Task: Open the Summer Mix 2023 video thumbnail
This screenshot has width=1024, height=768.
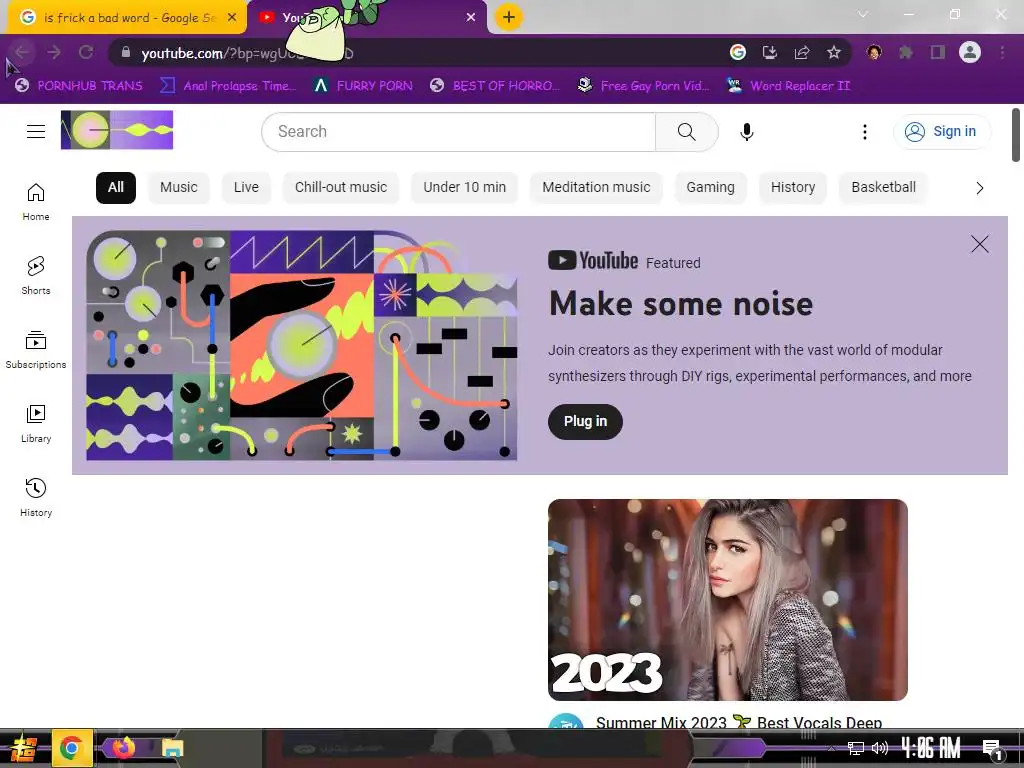Action: [x=728, y=600]
